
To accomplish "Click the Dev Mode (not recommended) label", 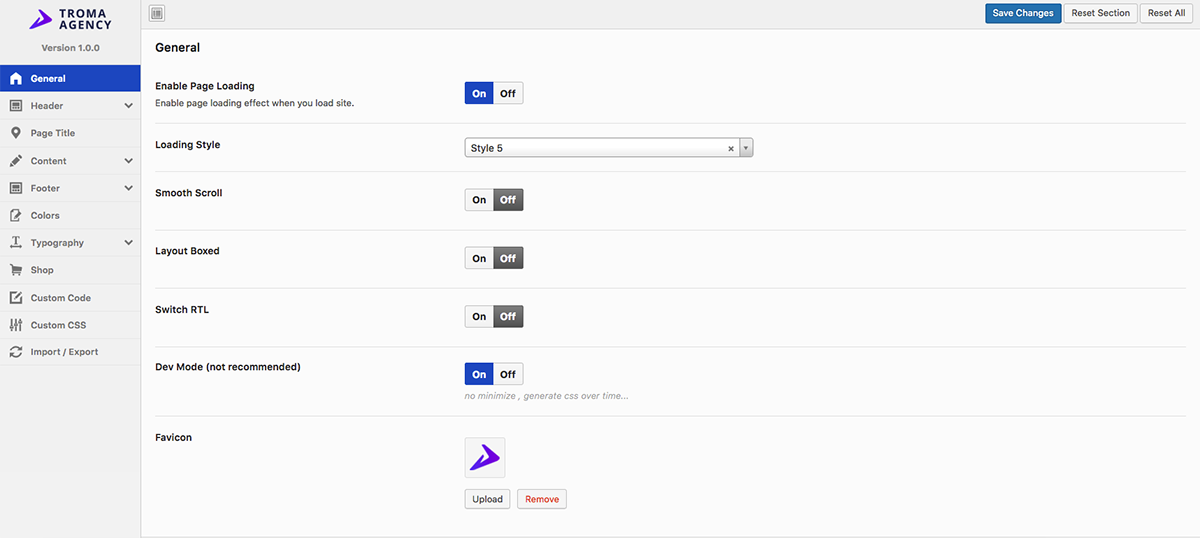I will coord(228,367).
